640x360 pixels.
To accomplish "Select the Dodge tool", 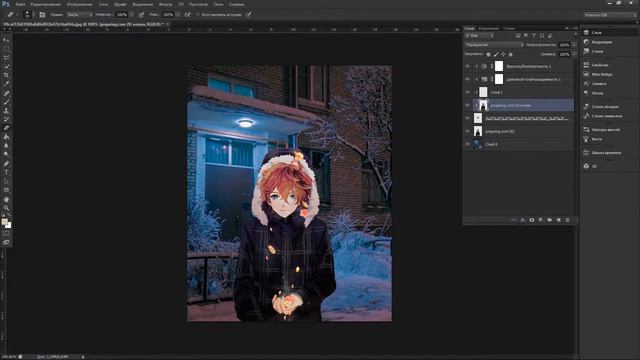I will [x=6, y=154].
